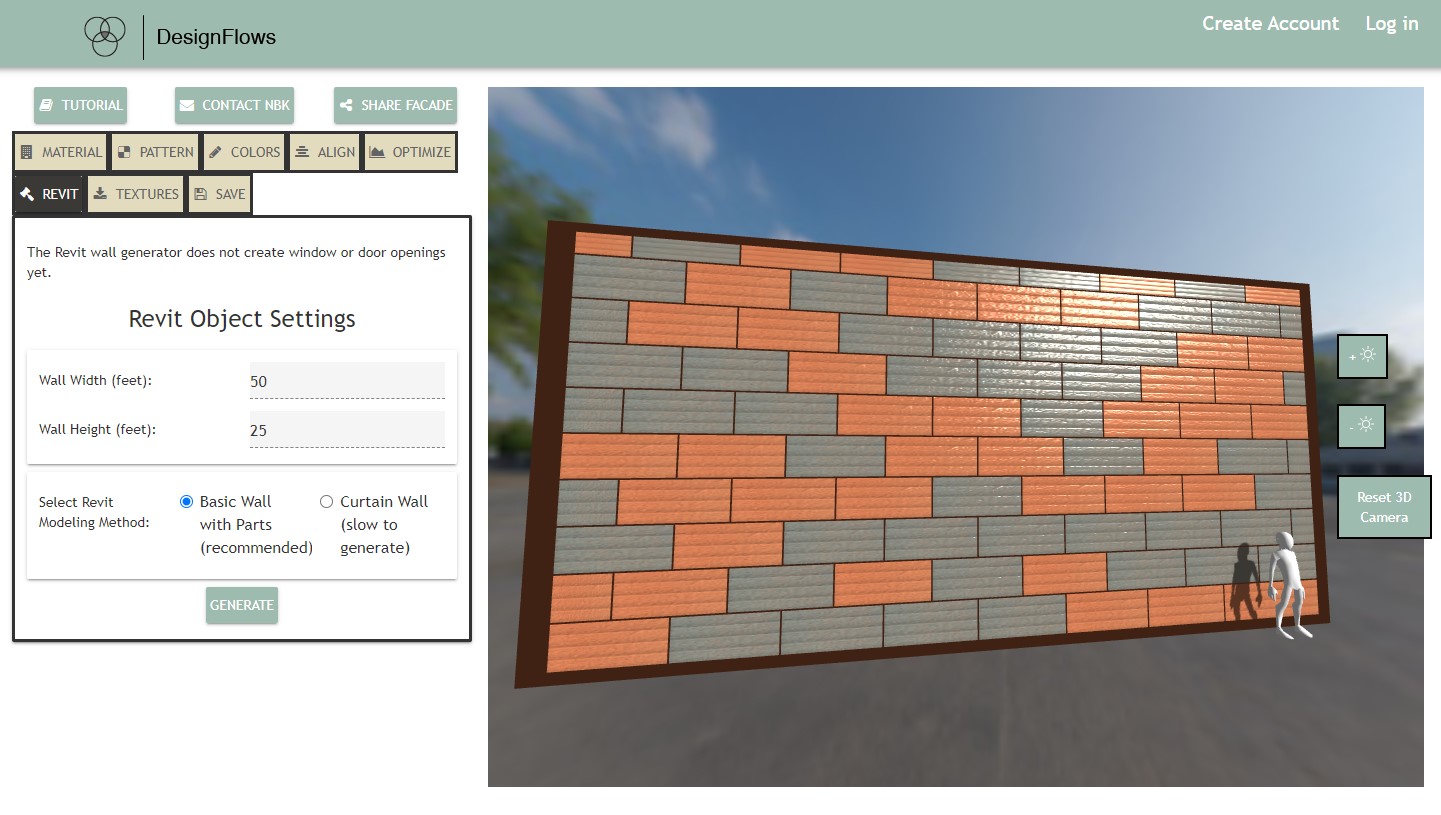The height and width of the screenshot is (815, 1441).
Task: Click the Create Account link
Action: (1270, 23)
